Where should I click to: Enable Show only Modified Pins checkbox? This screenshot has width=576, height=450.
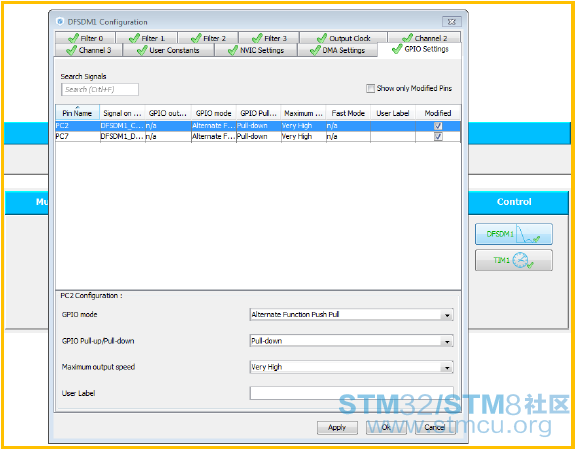pos(370,89)
